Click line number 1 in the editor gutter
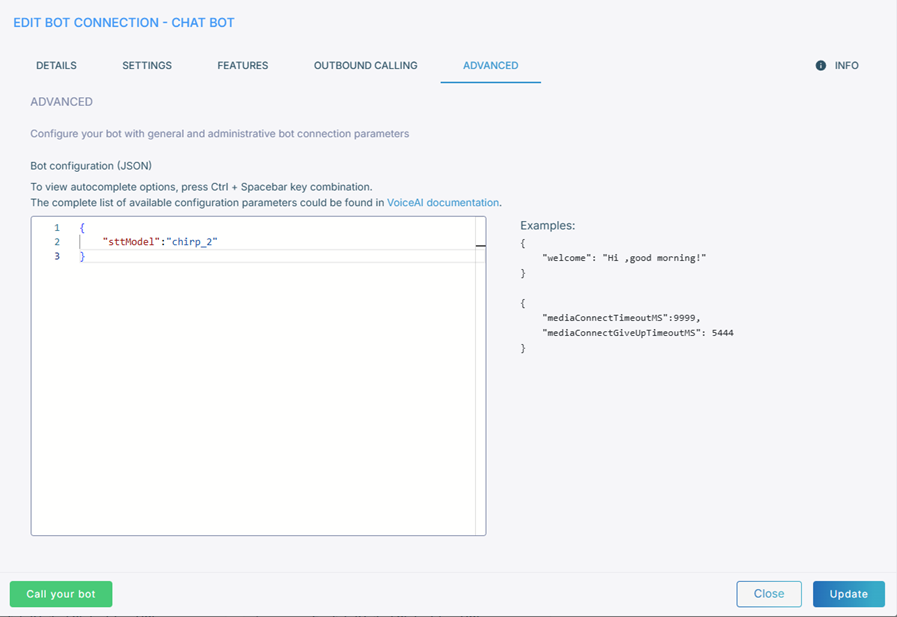The height and width of the screenshot is (617, 897). coord(57,228)
